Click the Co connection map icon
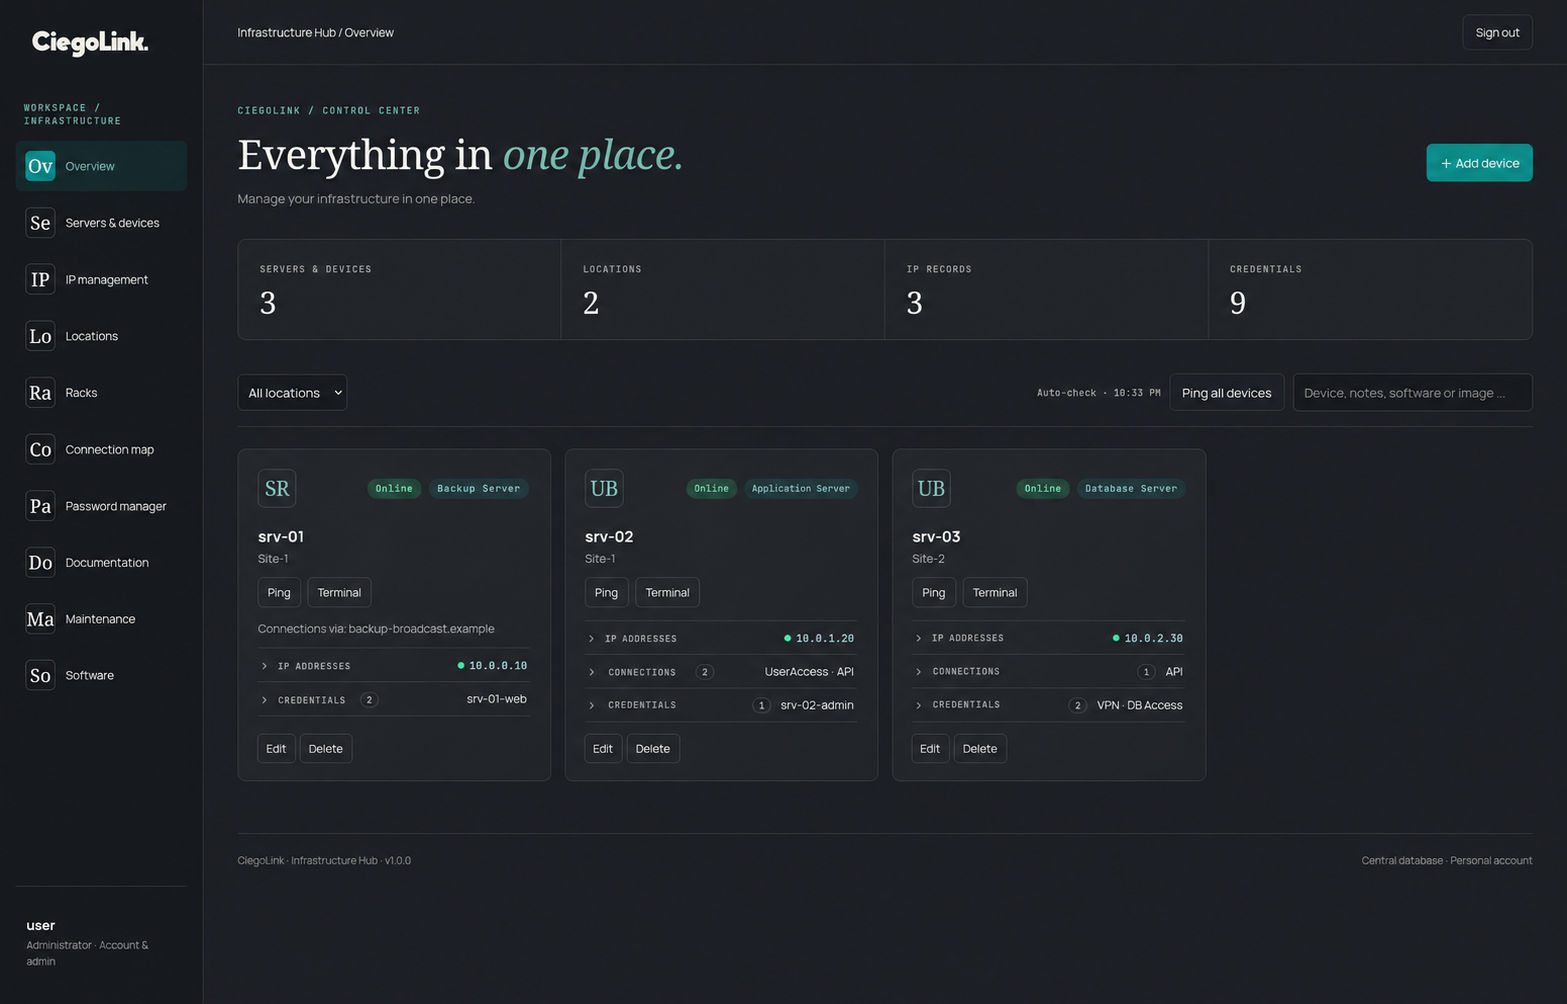The image size is (1567, 1004). [40, 449]
